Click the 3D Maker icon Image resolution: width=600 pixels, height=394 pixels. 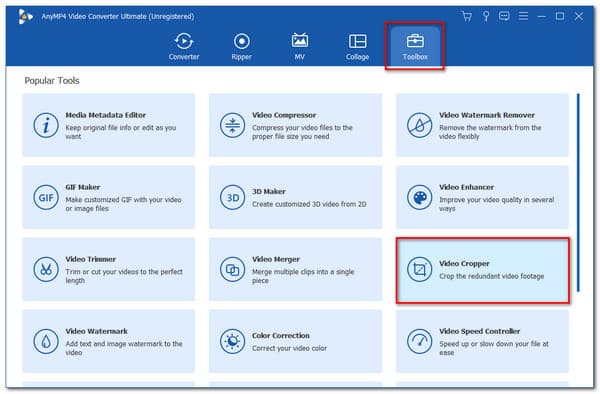point(232,197)
